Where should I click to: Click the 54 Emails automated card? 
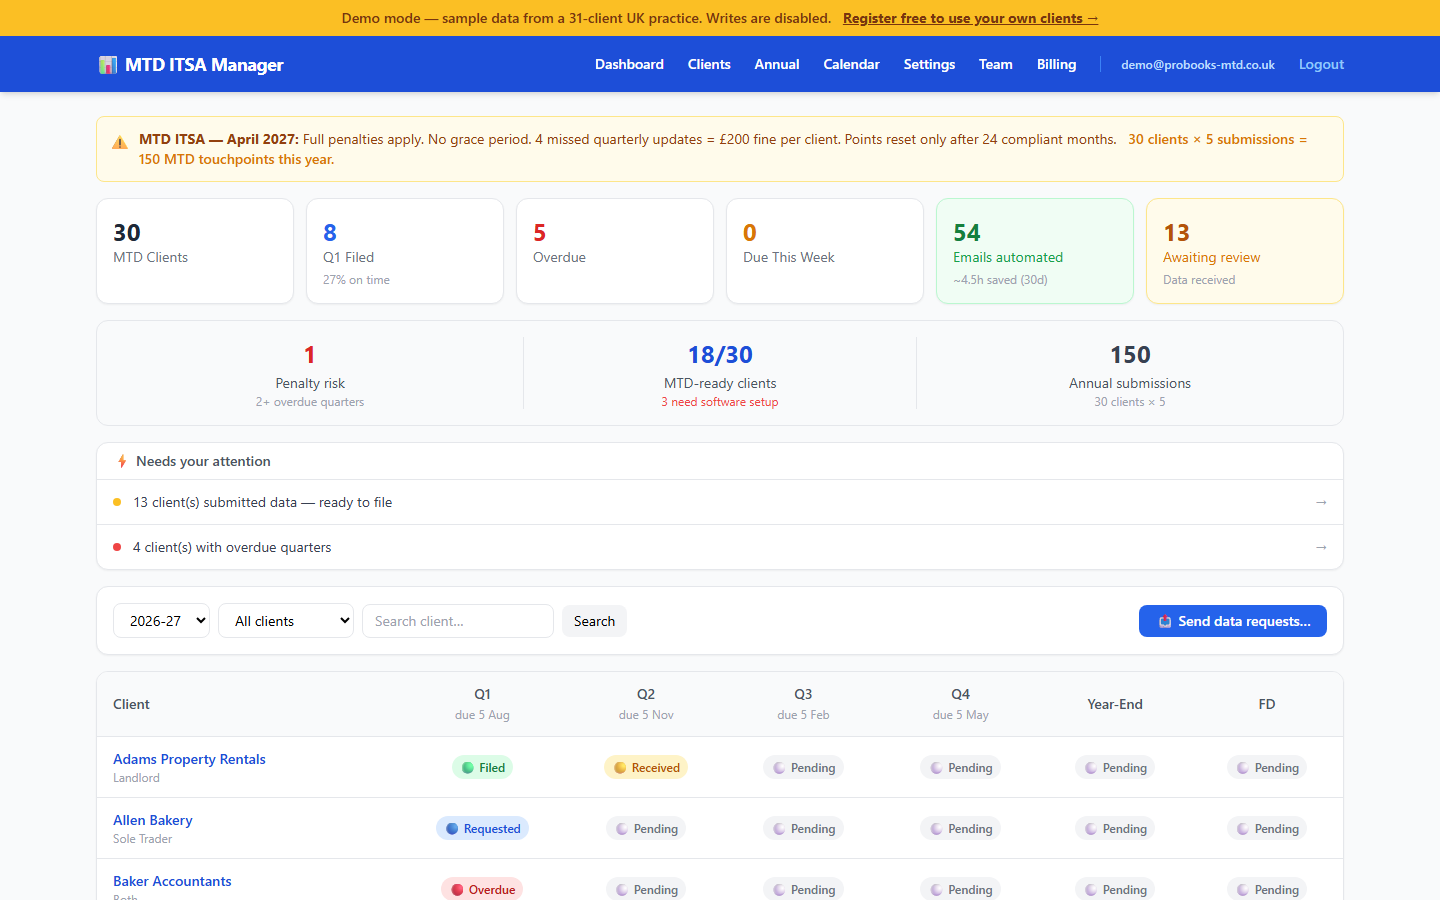[1035, 251]
